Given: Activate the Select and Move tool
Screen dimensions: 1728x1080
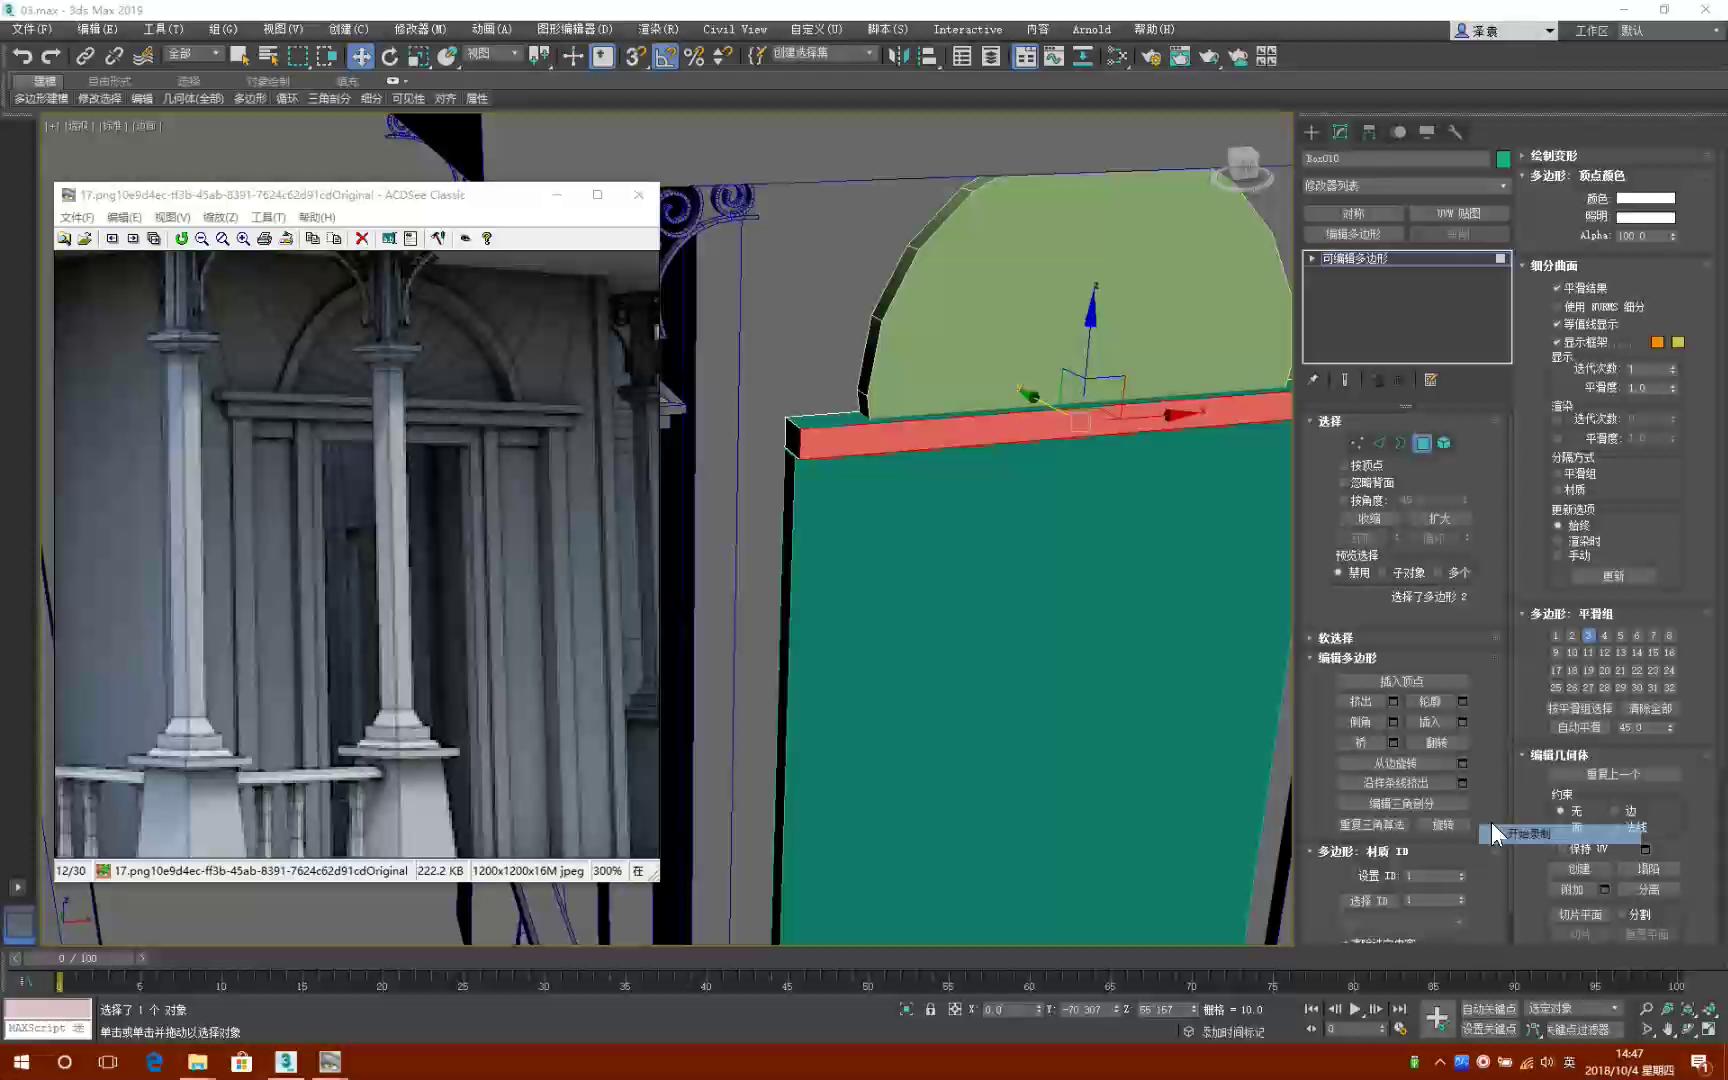Looking at the screenshot, I should pyautogui.click(x=361, y=56).
